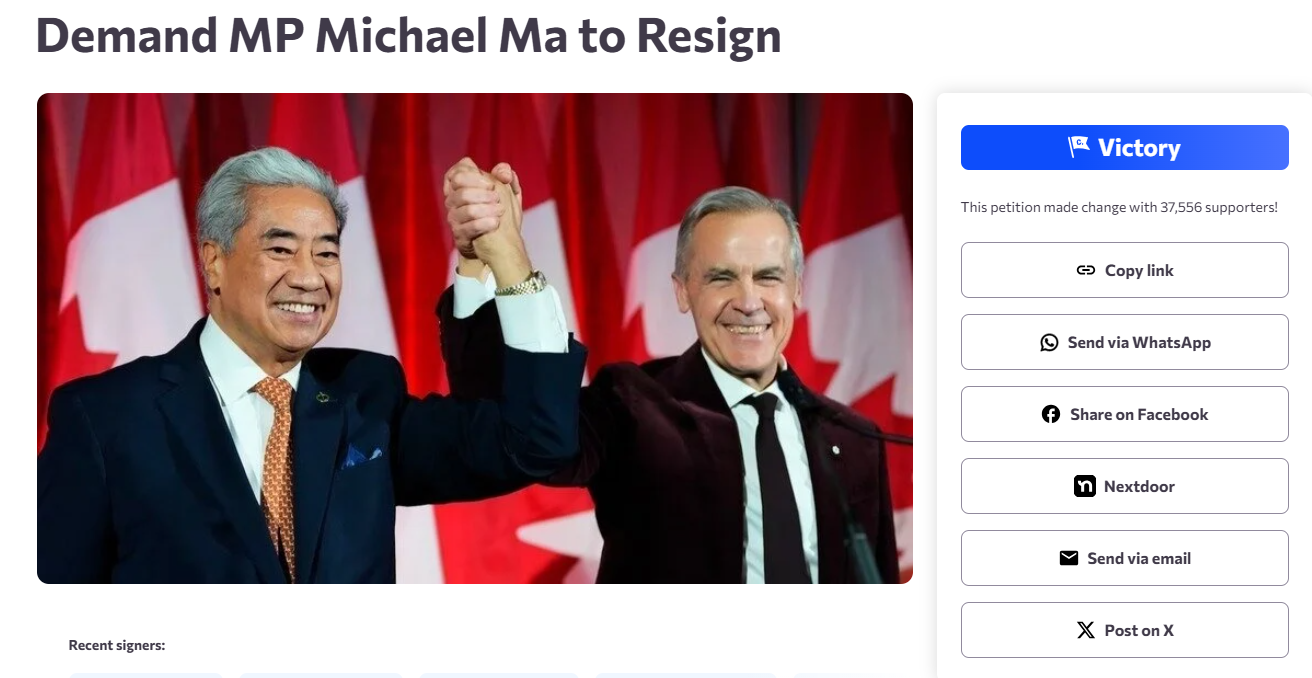Screen dimensions: 1312x678
Task: Click the Facebook logo icon
Action: tap(1051, 414)
